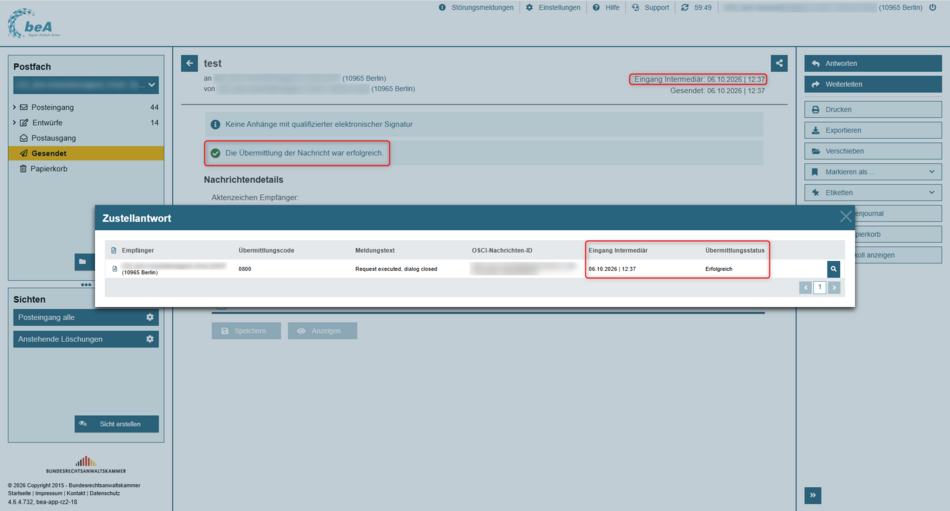
Task: Log out using the power icon
Action: (x=932, y=8)
